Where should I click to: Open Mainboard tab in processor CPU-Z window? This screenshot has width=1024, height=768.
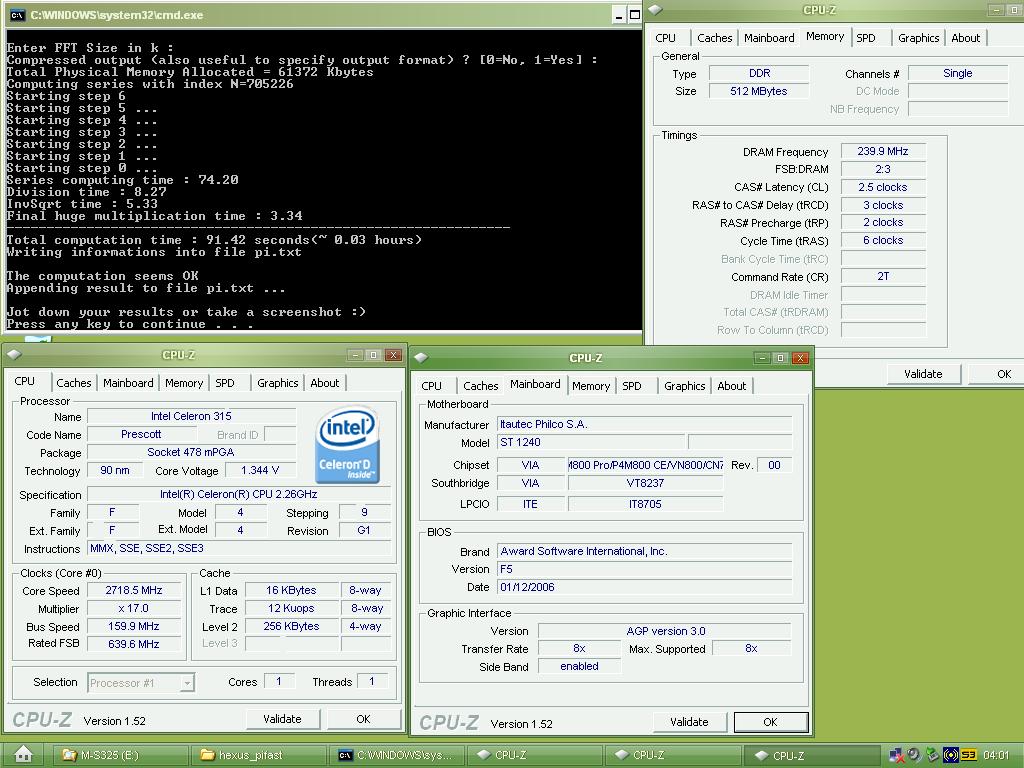(x=128, y=383)
